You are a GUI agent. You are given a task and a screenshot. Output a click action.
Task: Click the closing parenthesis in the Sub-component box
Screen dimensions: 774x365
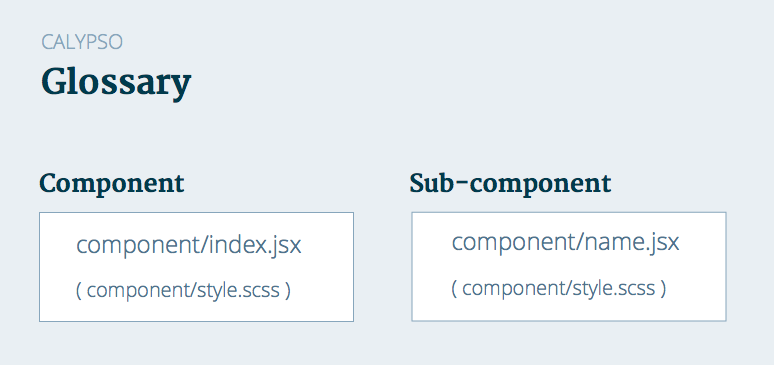(663, 288)
